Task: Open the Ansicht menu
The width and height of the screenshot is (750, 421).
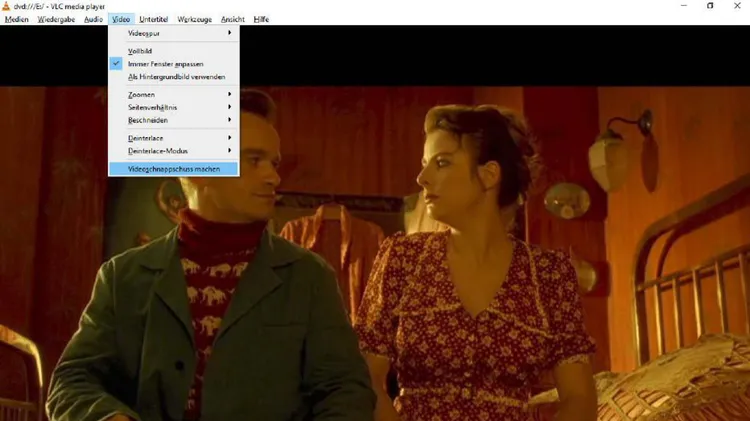Action: tap(232, 19)
